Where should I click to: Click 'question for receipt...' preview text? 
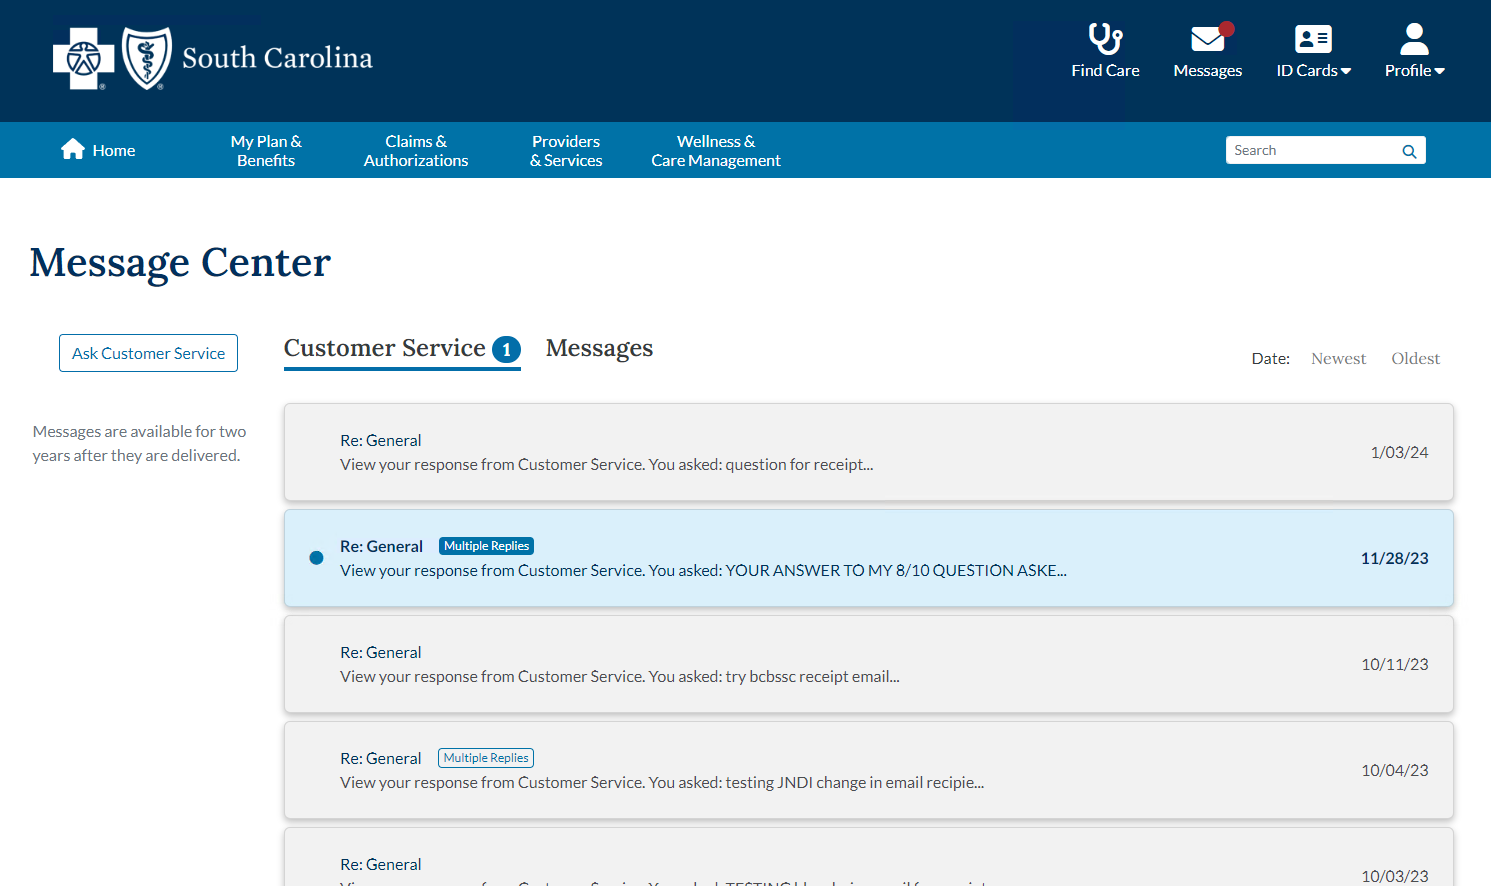(x=799, y=465)
